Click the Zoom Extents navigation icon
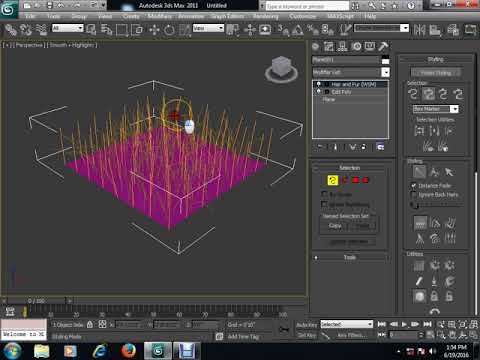 [x=463, y=324]
